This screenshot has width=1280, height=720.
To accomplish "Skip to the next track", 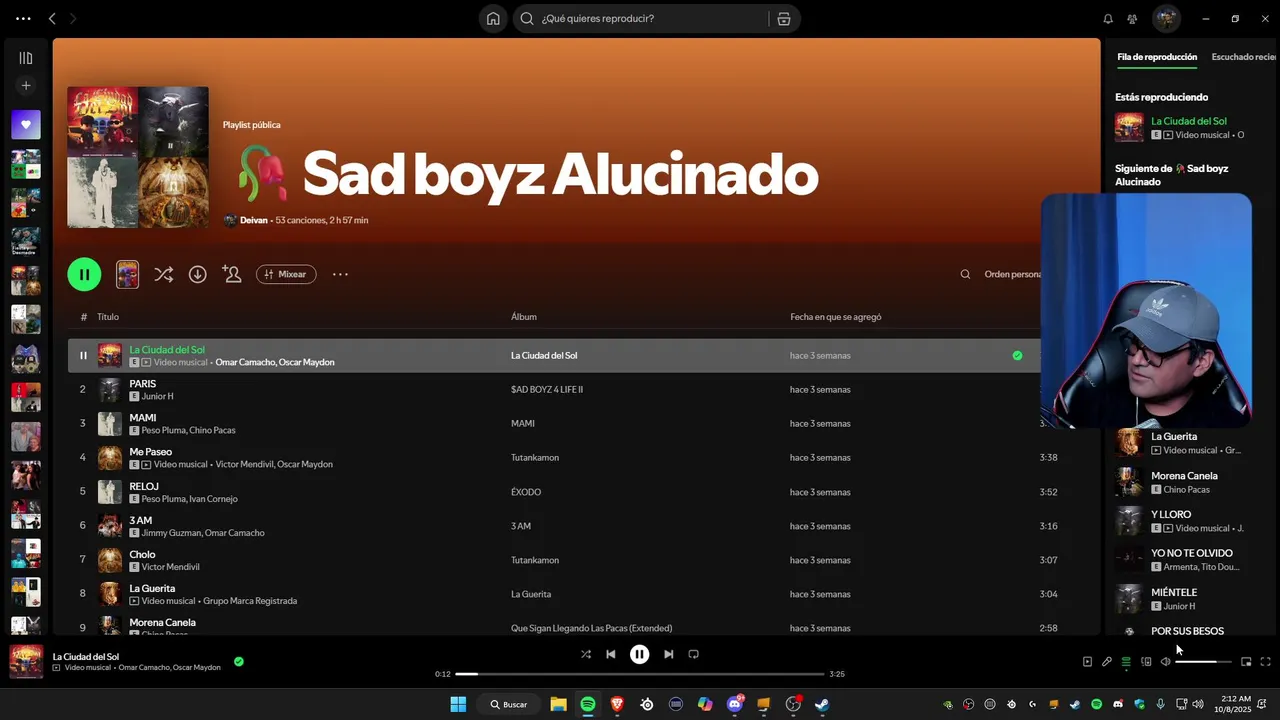I will tap(668, 654).
